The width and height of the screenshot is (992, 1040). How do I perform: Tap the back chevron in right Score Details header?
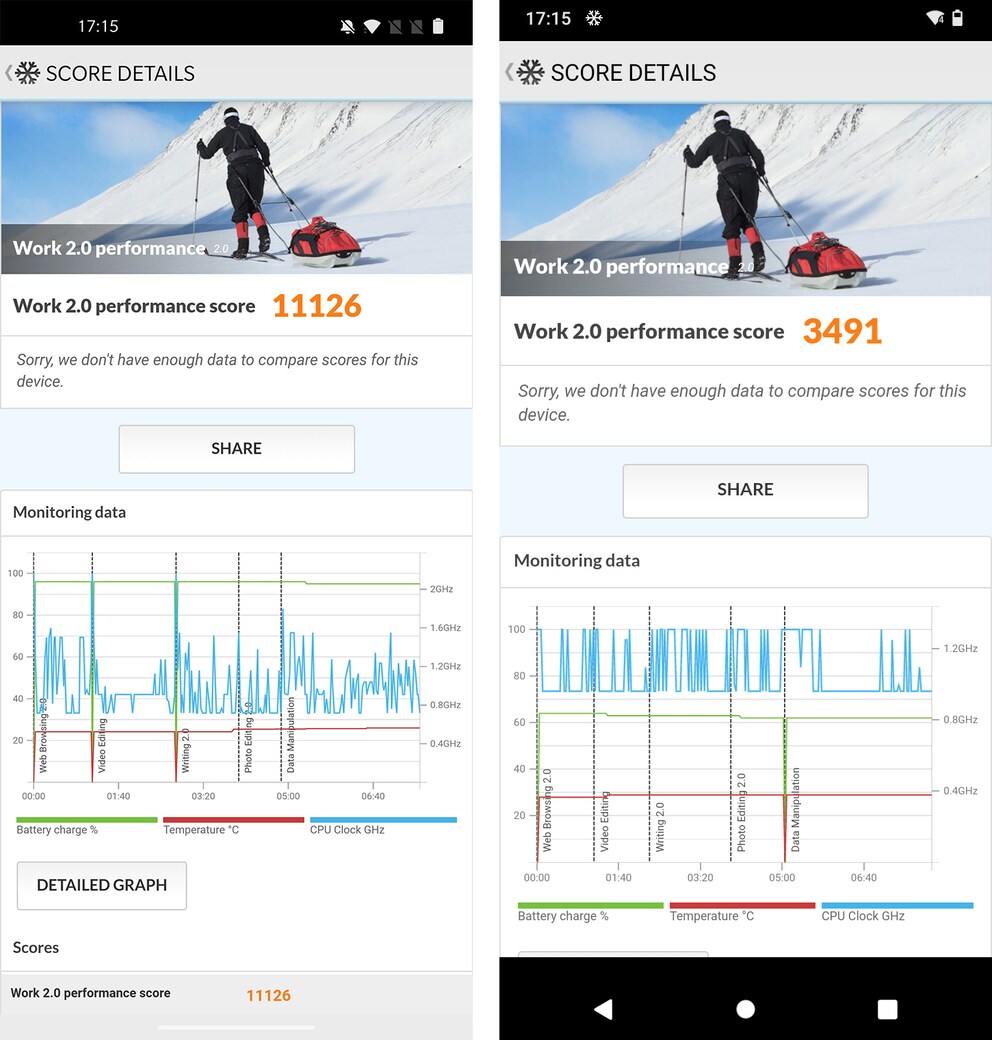(509, 72)
